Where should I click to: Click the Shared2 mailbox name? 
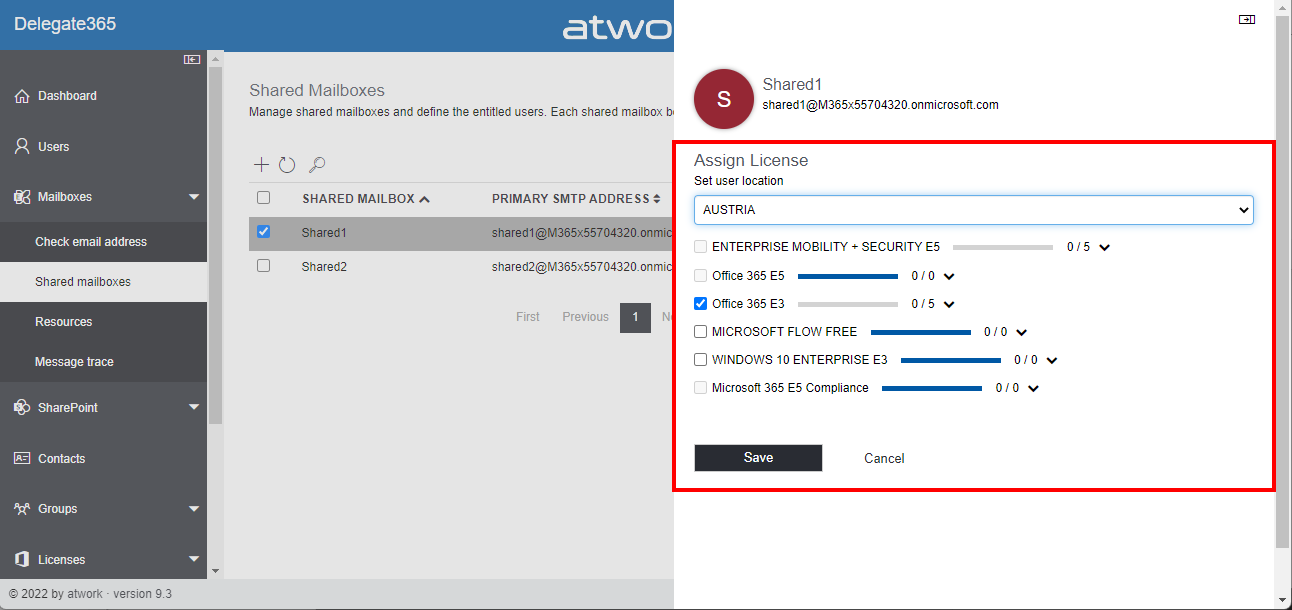tap(324, 266)
